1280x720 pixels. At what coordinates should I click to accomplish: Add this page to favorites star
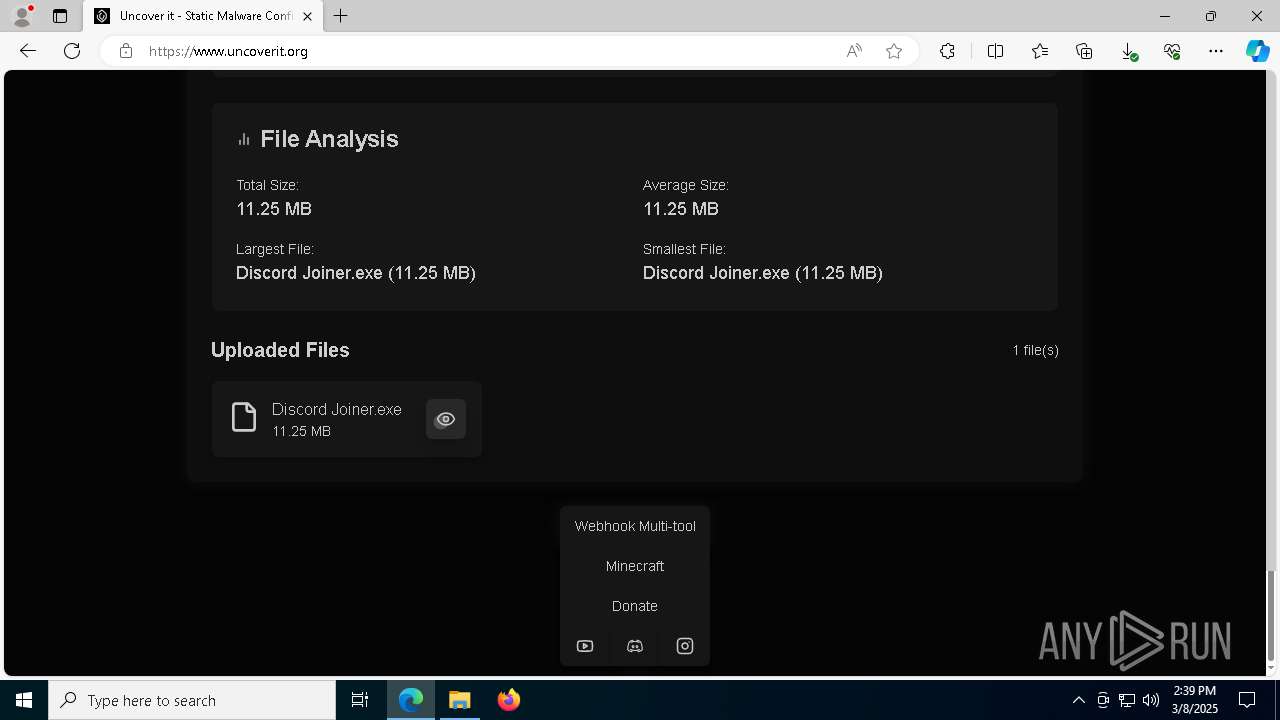[894, 51]
